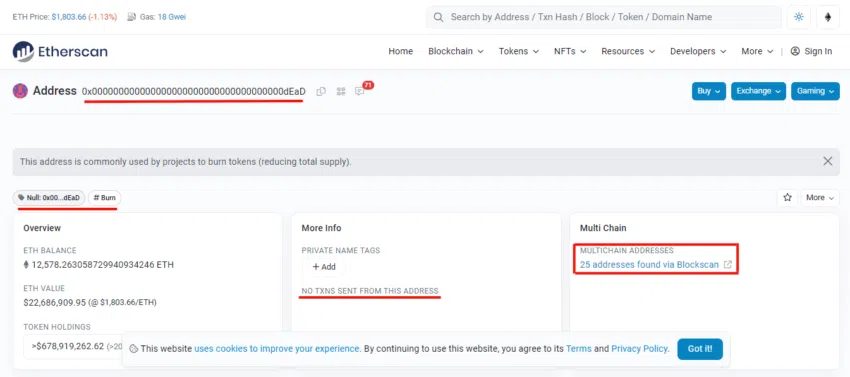
Task: Open comments icon with 71 badge
Action: click(x=360, y=91)
